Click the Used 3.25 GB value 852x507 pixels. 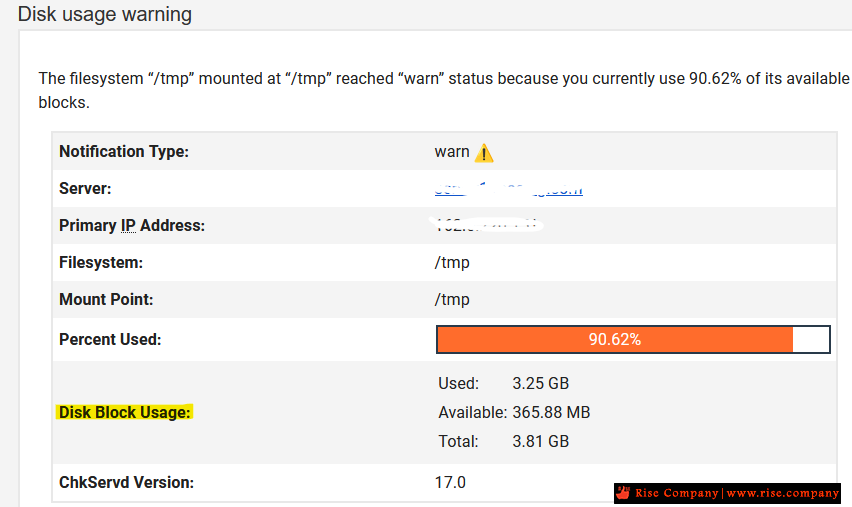[x=541, y=384]
